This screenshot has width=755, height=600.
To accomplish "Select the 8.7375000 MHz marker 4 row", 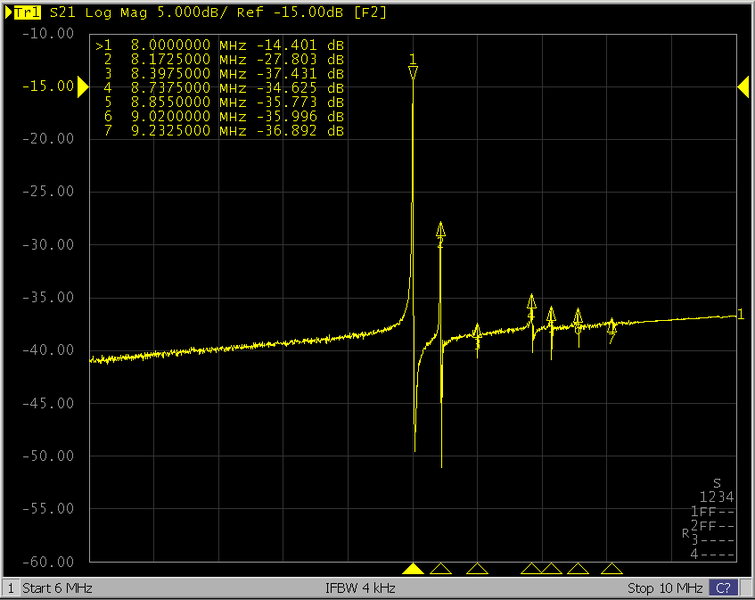I will click(220, 89).
